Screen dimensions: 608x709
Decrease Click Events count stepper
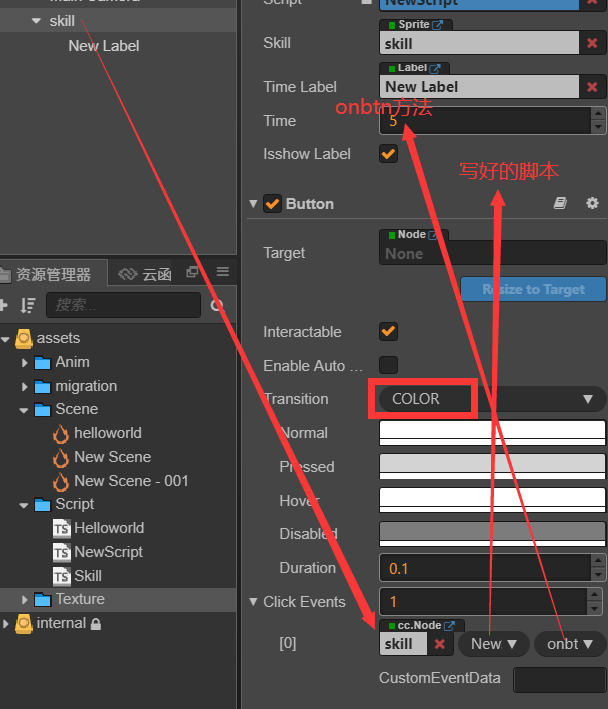(x=594, y=609)
